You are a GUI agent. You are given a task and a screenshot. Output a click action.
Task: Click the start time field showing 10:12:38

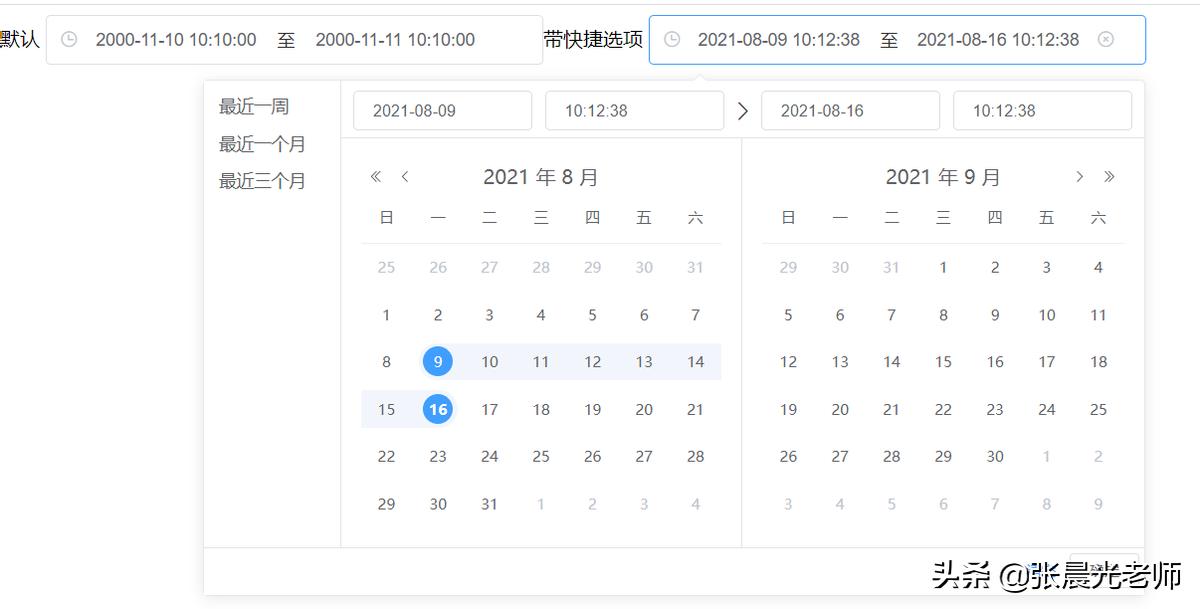point(634,110)
